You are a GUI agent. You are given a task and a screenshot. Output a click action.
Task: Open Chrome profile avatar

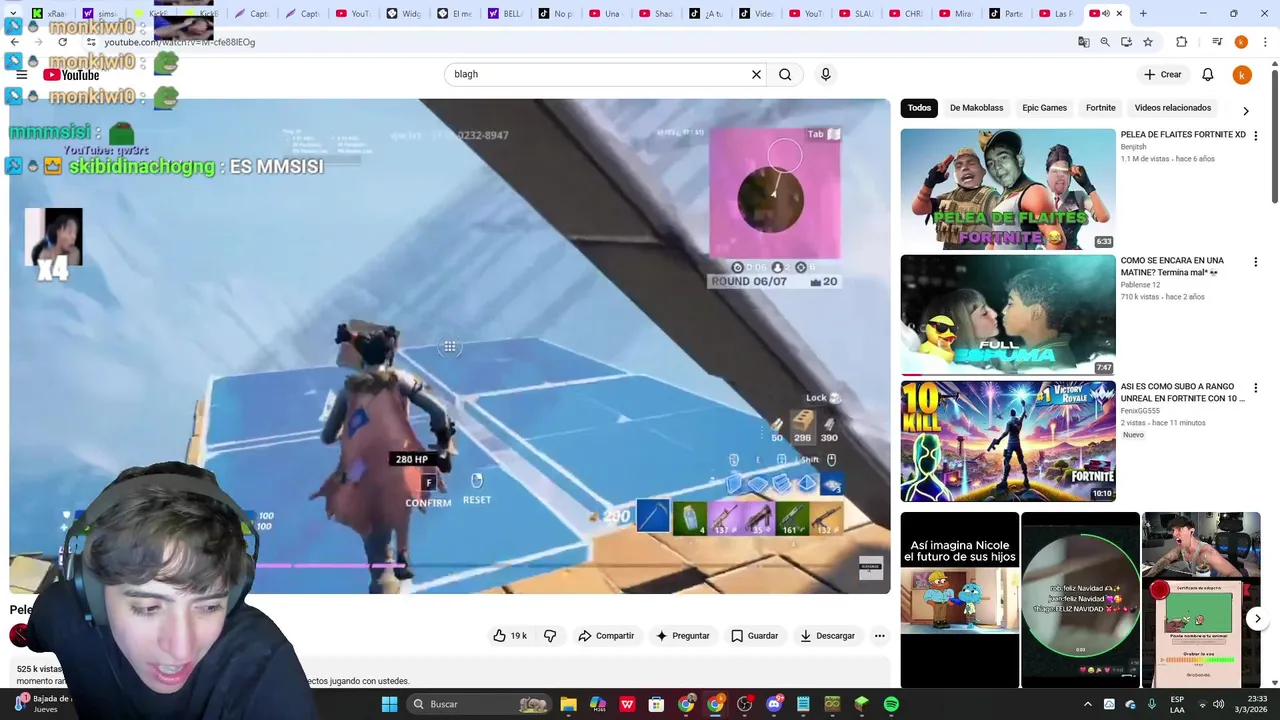[1241, 42]
